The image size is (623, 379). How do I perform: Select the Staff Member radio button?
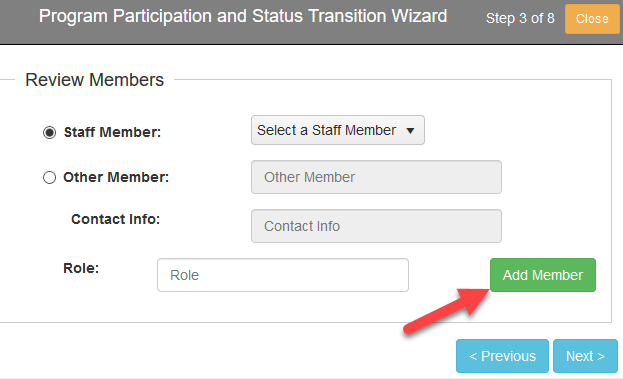pos(49,132)
